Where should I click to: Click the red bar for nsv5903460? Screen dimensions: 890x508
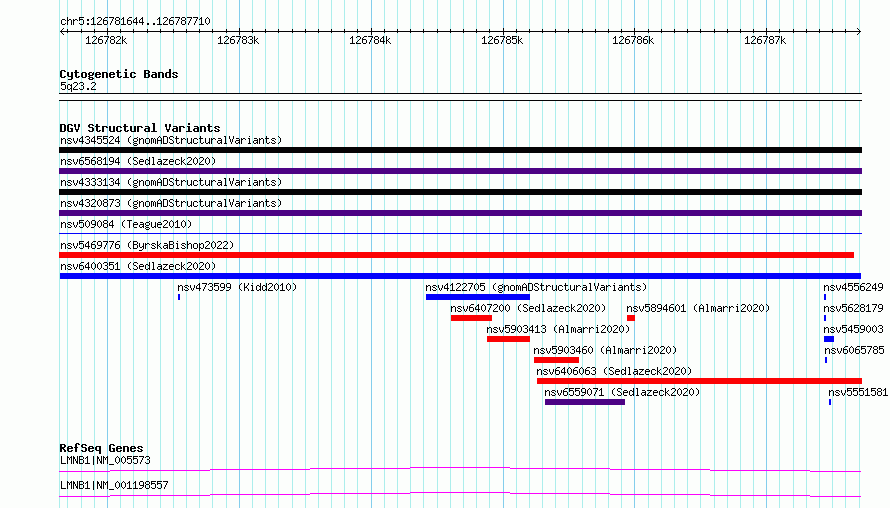[x=556, y=360]
